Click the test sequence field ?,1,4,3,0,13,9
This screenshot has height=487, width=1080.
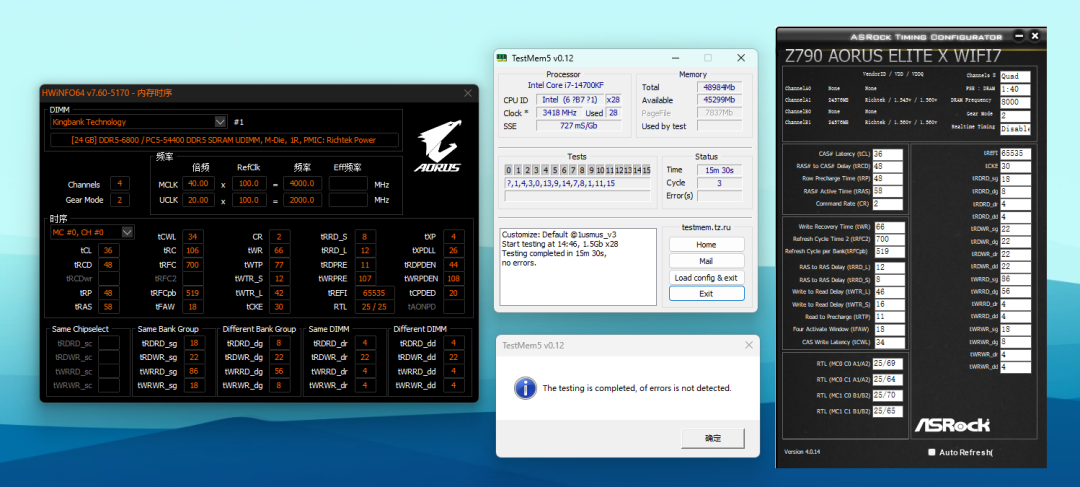(x=577, y=183)
